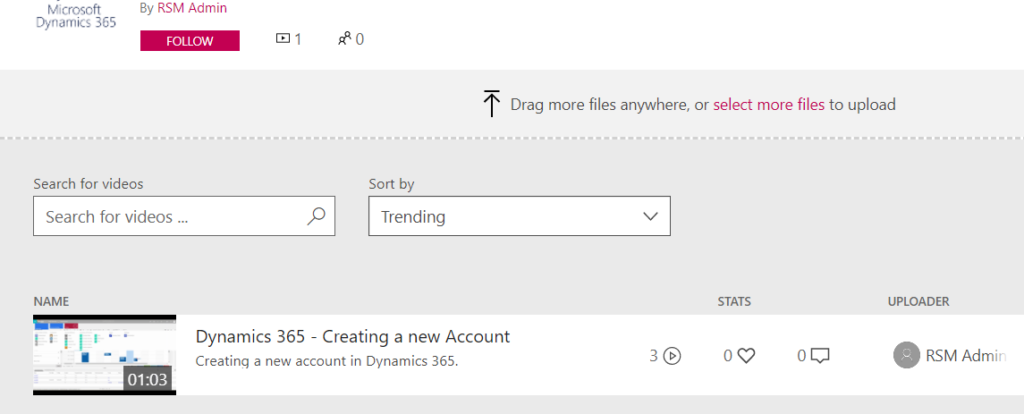This screenshot has height=414, width=1024.
Task: Click the magnifying glass search icon
Action: point(316,216)
